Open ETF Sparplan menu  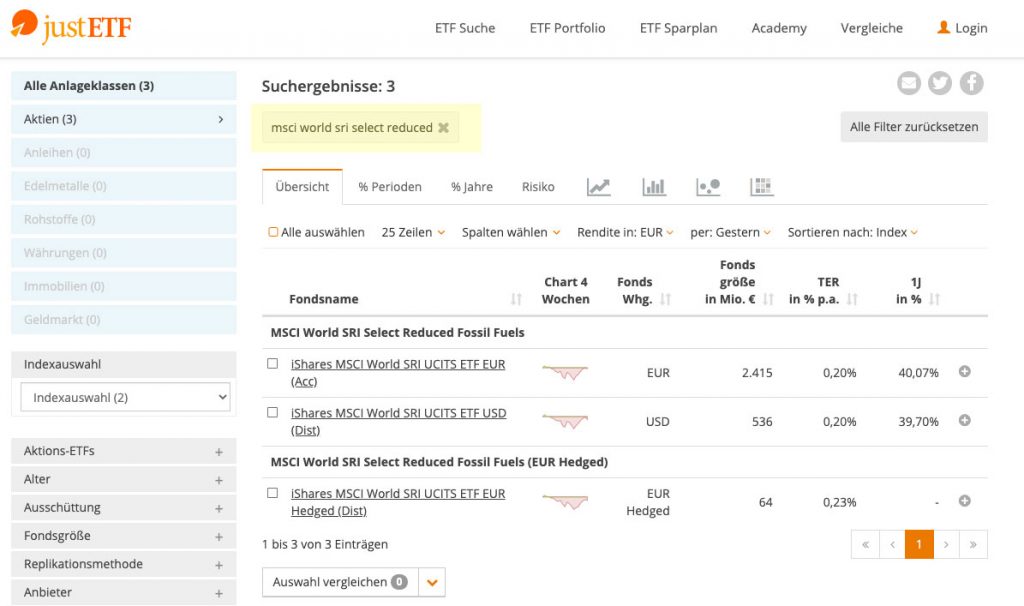point(679,28)
